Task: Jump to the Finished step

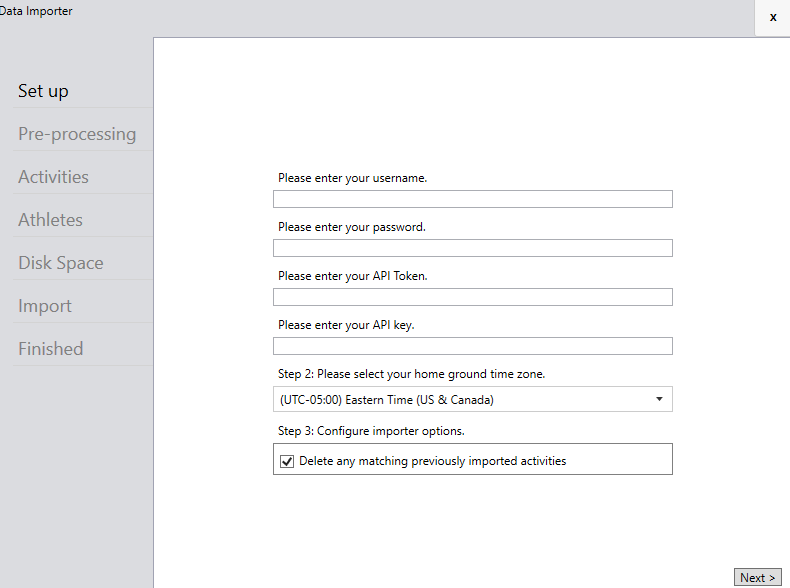Action: pyautogui.click(x=50, y=349)
